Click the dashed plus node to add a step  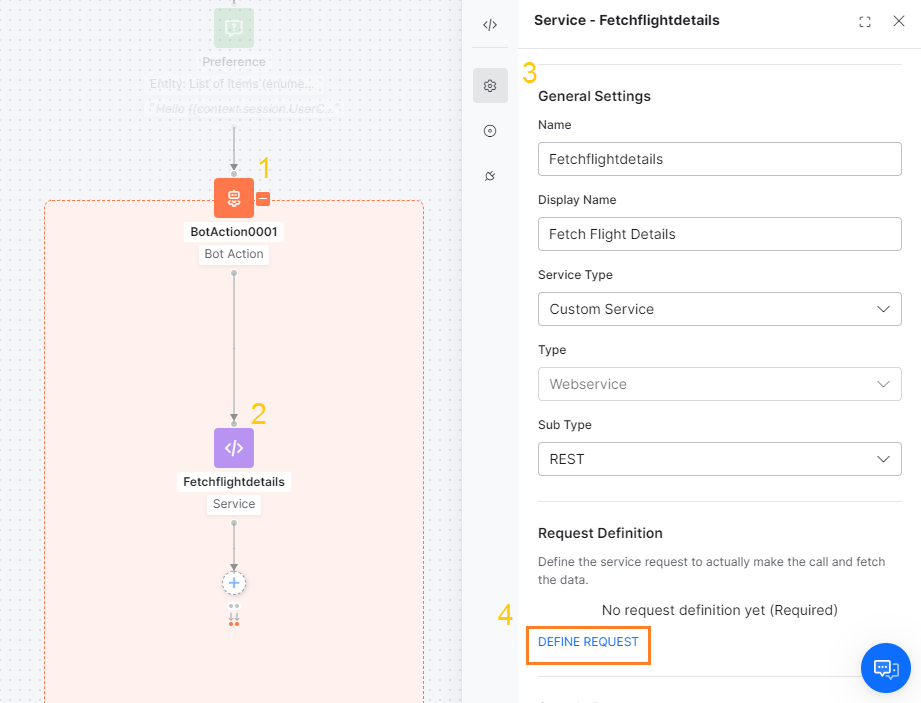pos(233,582)
